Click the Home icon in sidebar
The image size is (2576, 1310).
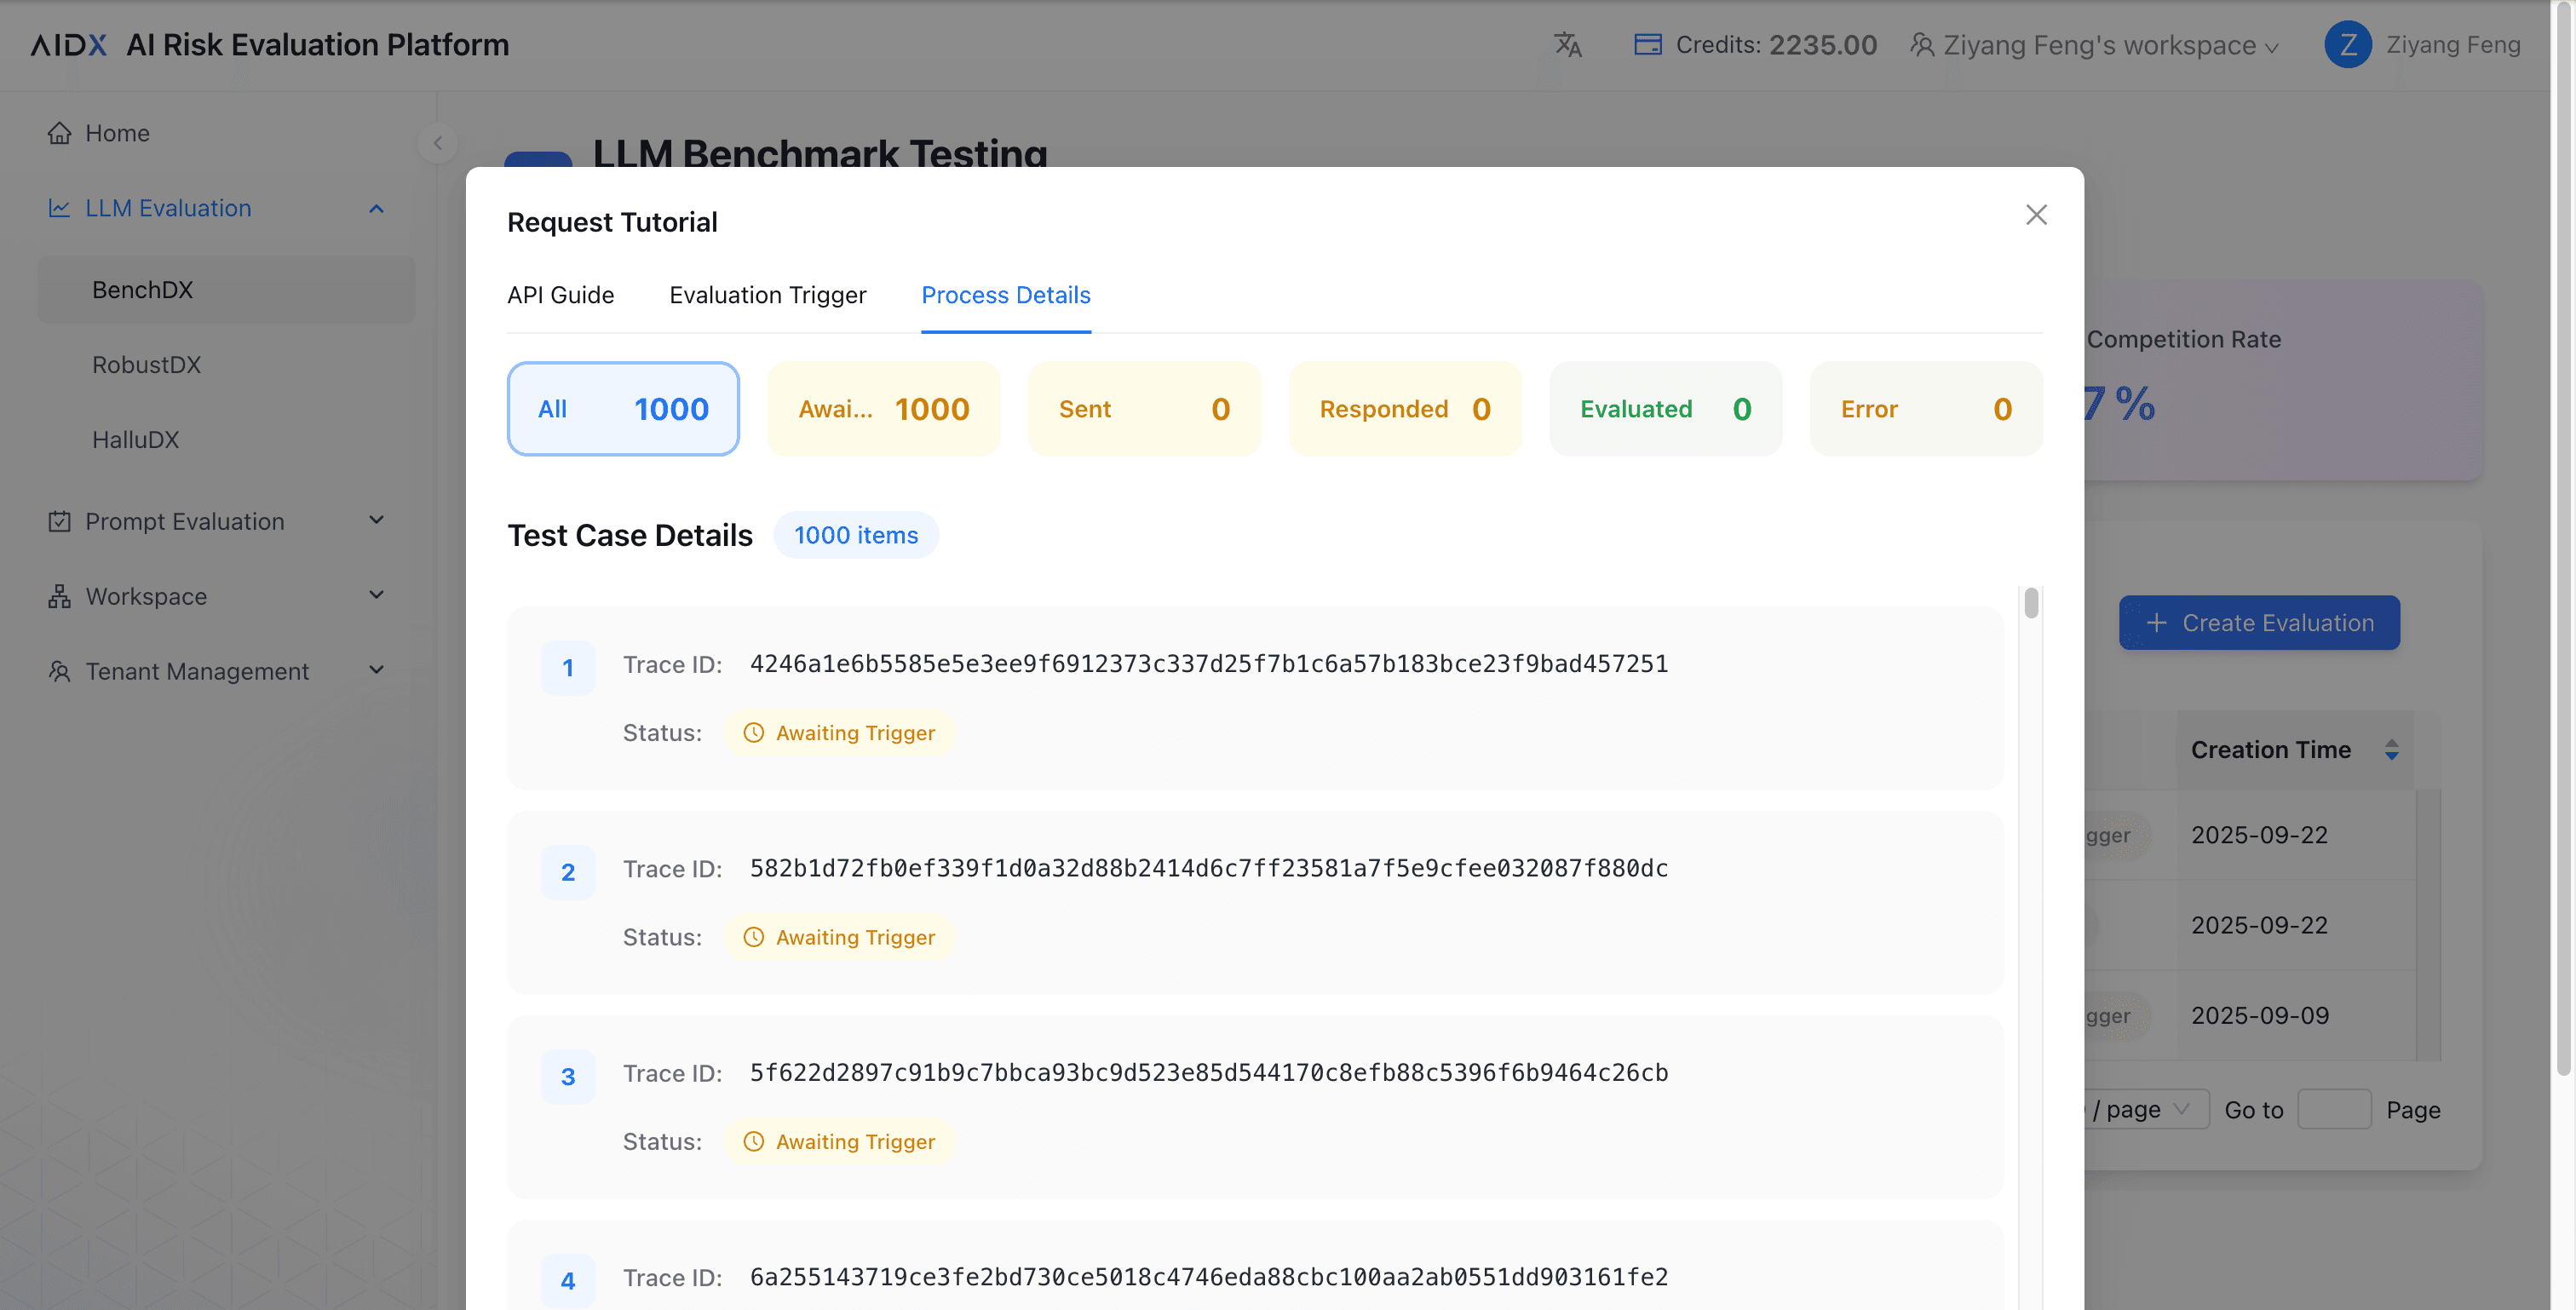(60, 133)
